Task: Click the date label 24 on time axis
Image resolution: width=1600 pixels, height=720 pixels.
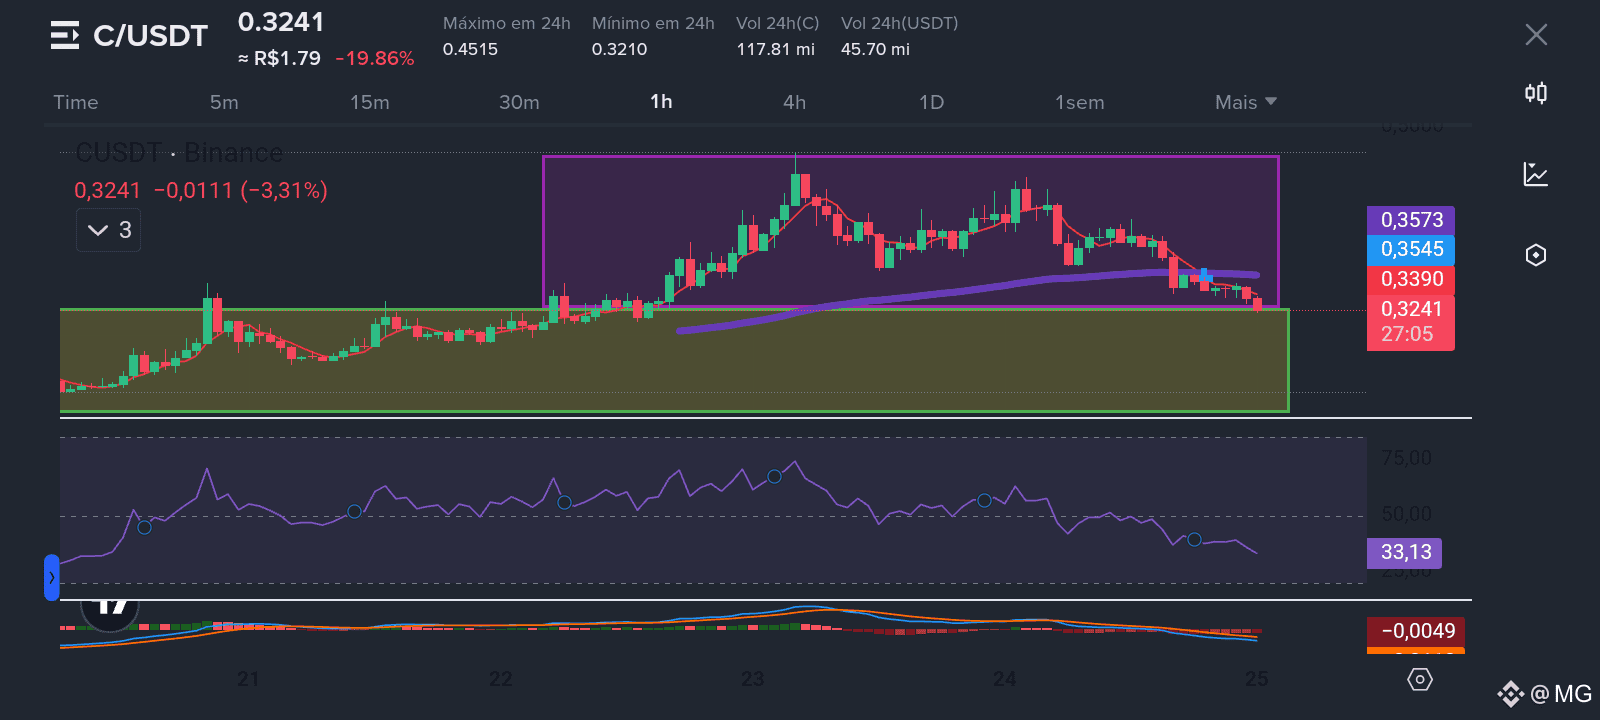Action: pyautogui.click(x=1004, y=679)
